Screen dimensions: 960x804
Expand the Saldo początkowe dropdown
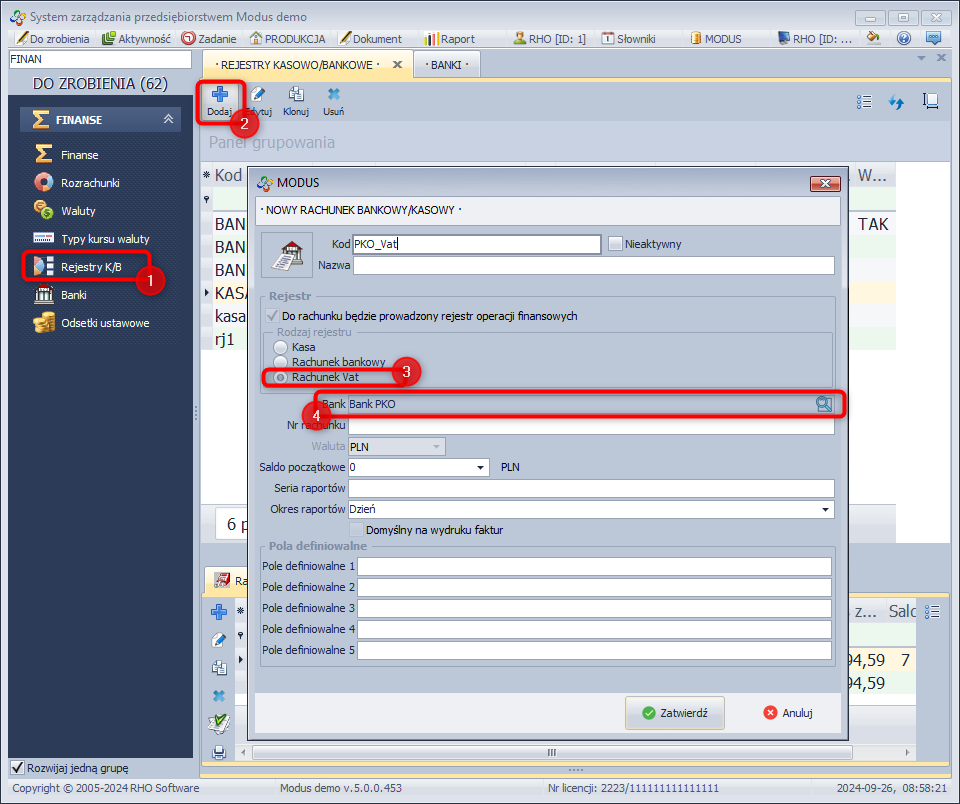[481, 467]
